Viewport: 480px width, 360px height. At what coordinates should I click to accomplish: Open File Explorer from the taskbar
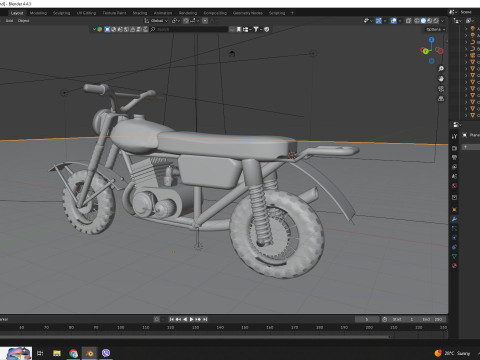pos(57,353)
